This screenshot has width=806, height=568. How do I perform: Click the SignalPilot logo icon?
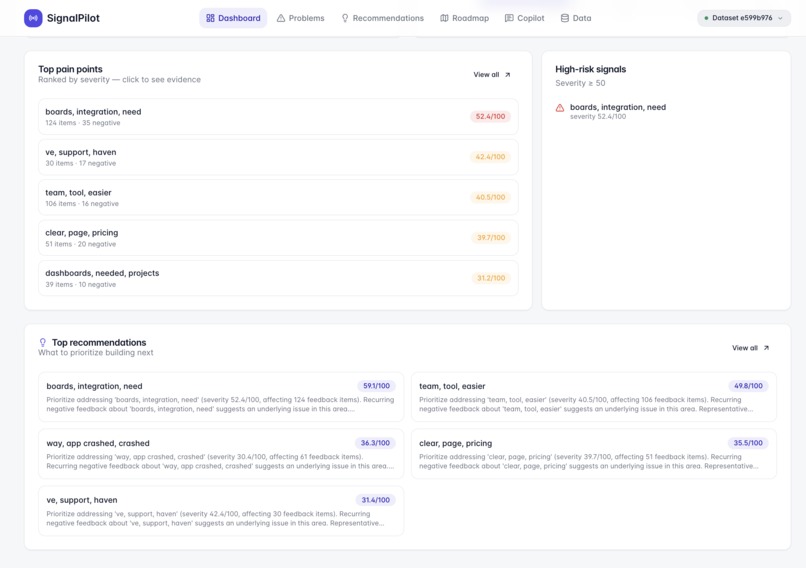tap(33, 18)
